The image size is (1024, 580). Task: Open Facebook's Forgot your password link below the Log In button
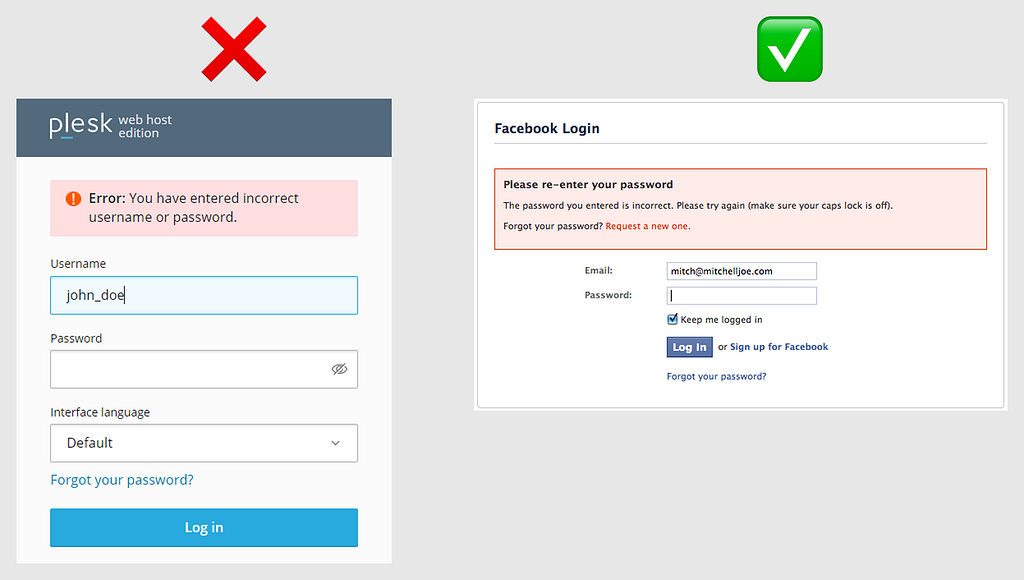click(x=716, y=376)
